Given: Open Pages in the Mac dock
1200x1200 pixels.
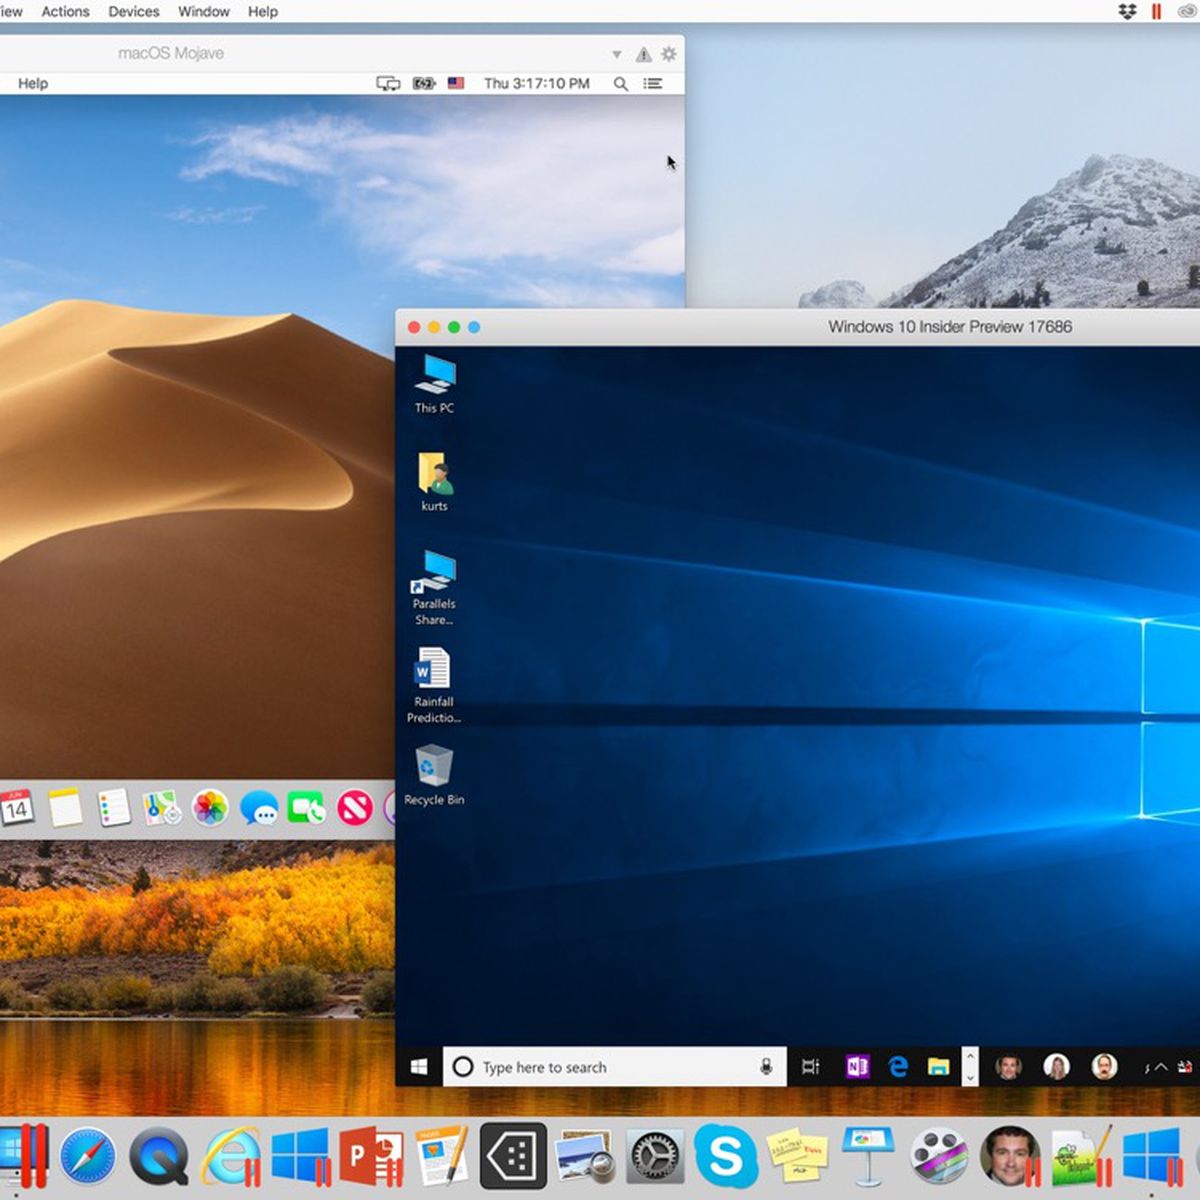Looking at the screenshot, I should point(442,1156).
